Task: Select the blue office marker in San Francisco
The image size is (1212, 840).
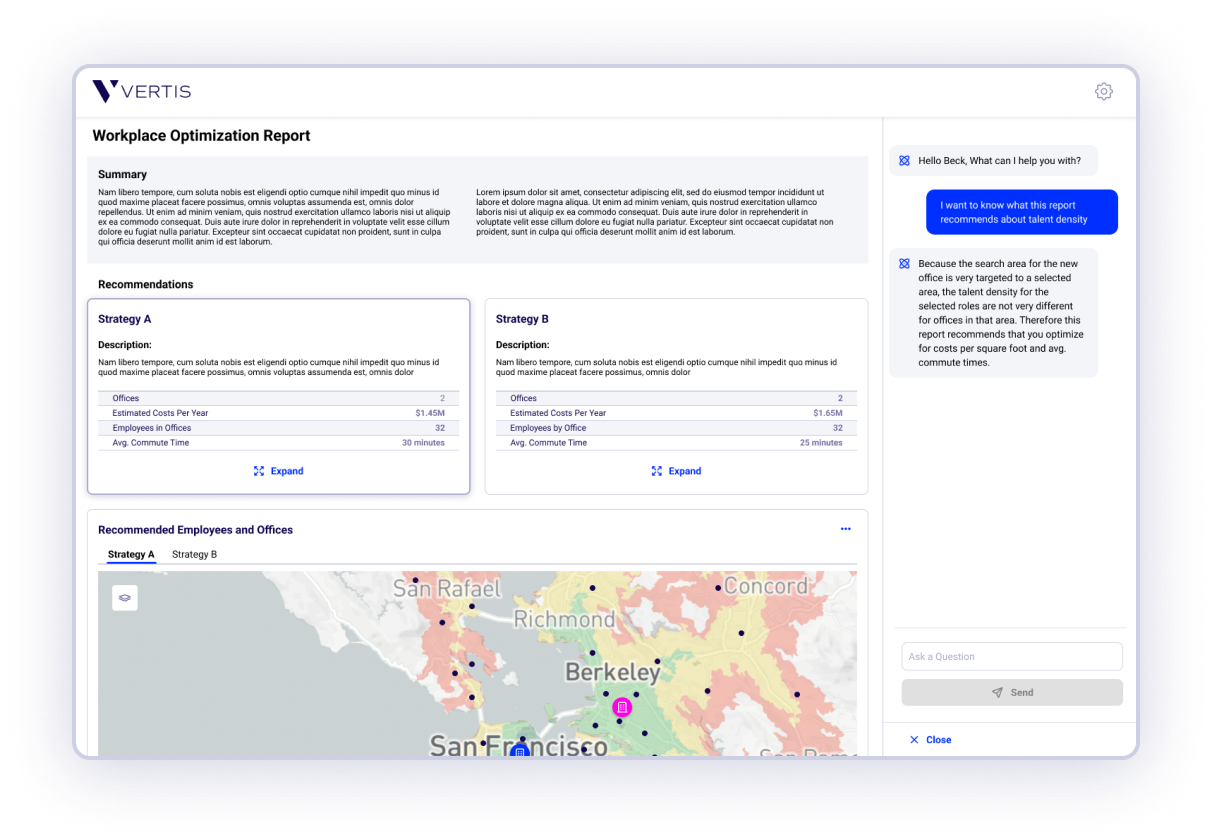Action: click(x=519, y=751)
